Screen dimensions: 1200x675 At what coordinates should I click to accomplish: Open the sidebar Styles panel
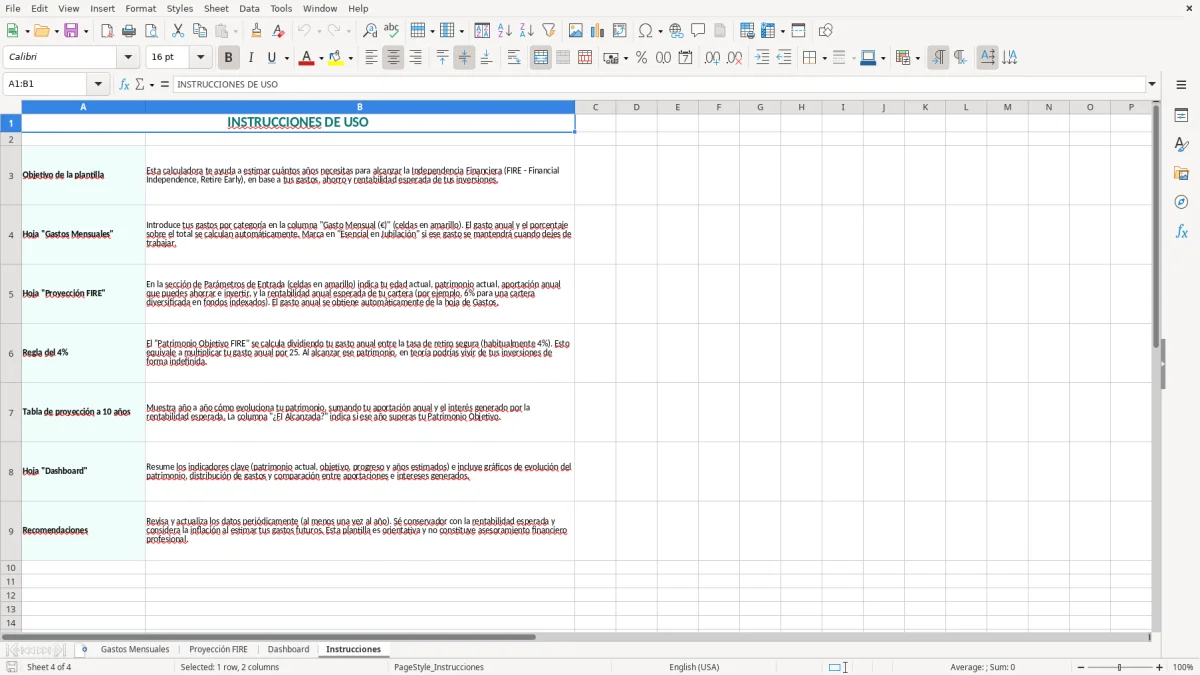point(1181,144)
